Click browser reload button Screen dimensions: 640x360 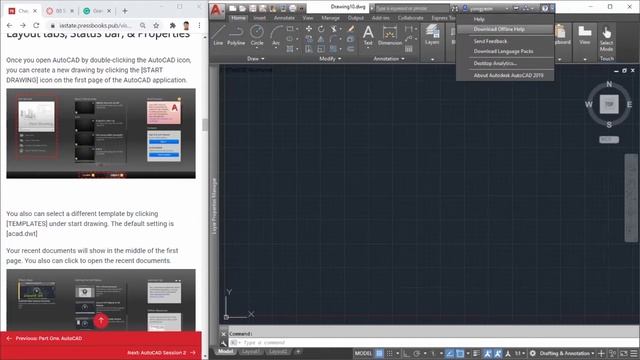[36, 25]
